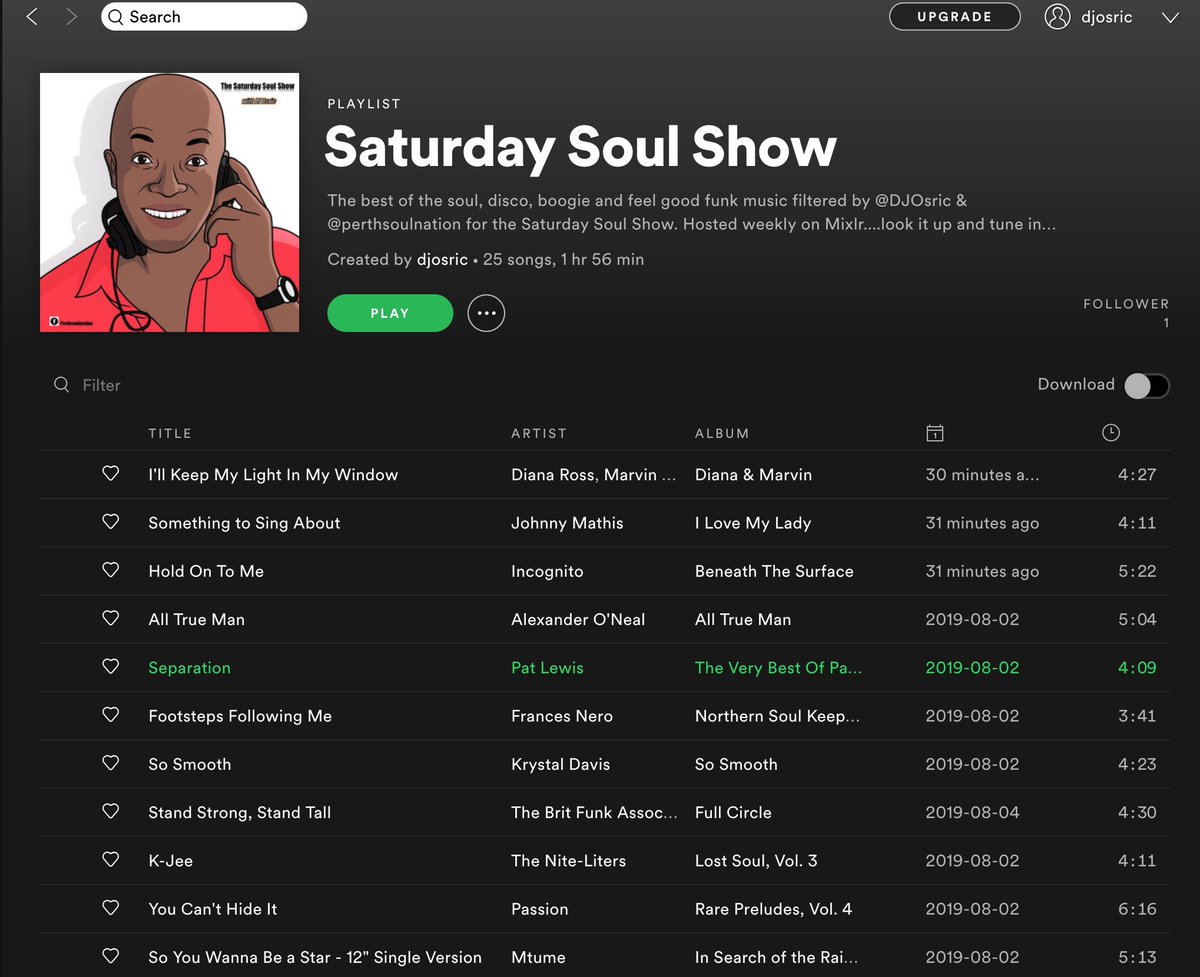Open artist Alexander O'Neal
1200x977 pixels.
click(x=578, y=620)
